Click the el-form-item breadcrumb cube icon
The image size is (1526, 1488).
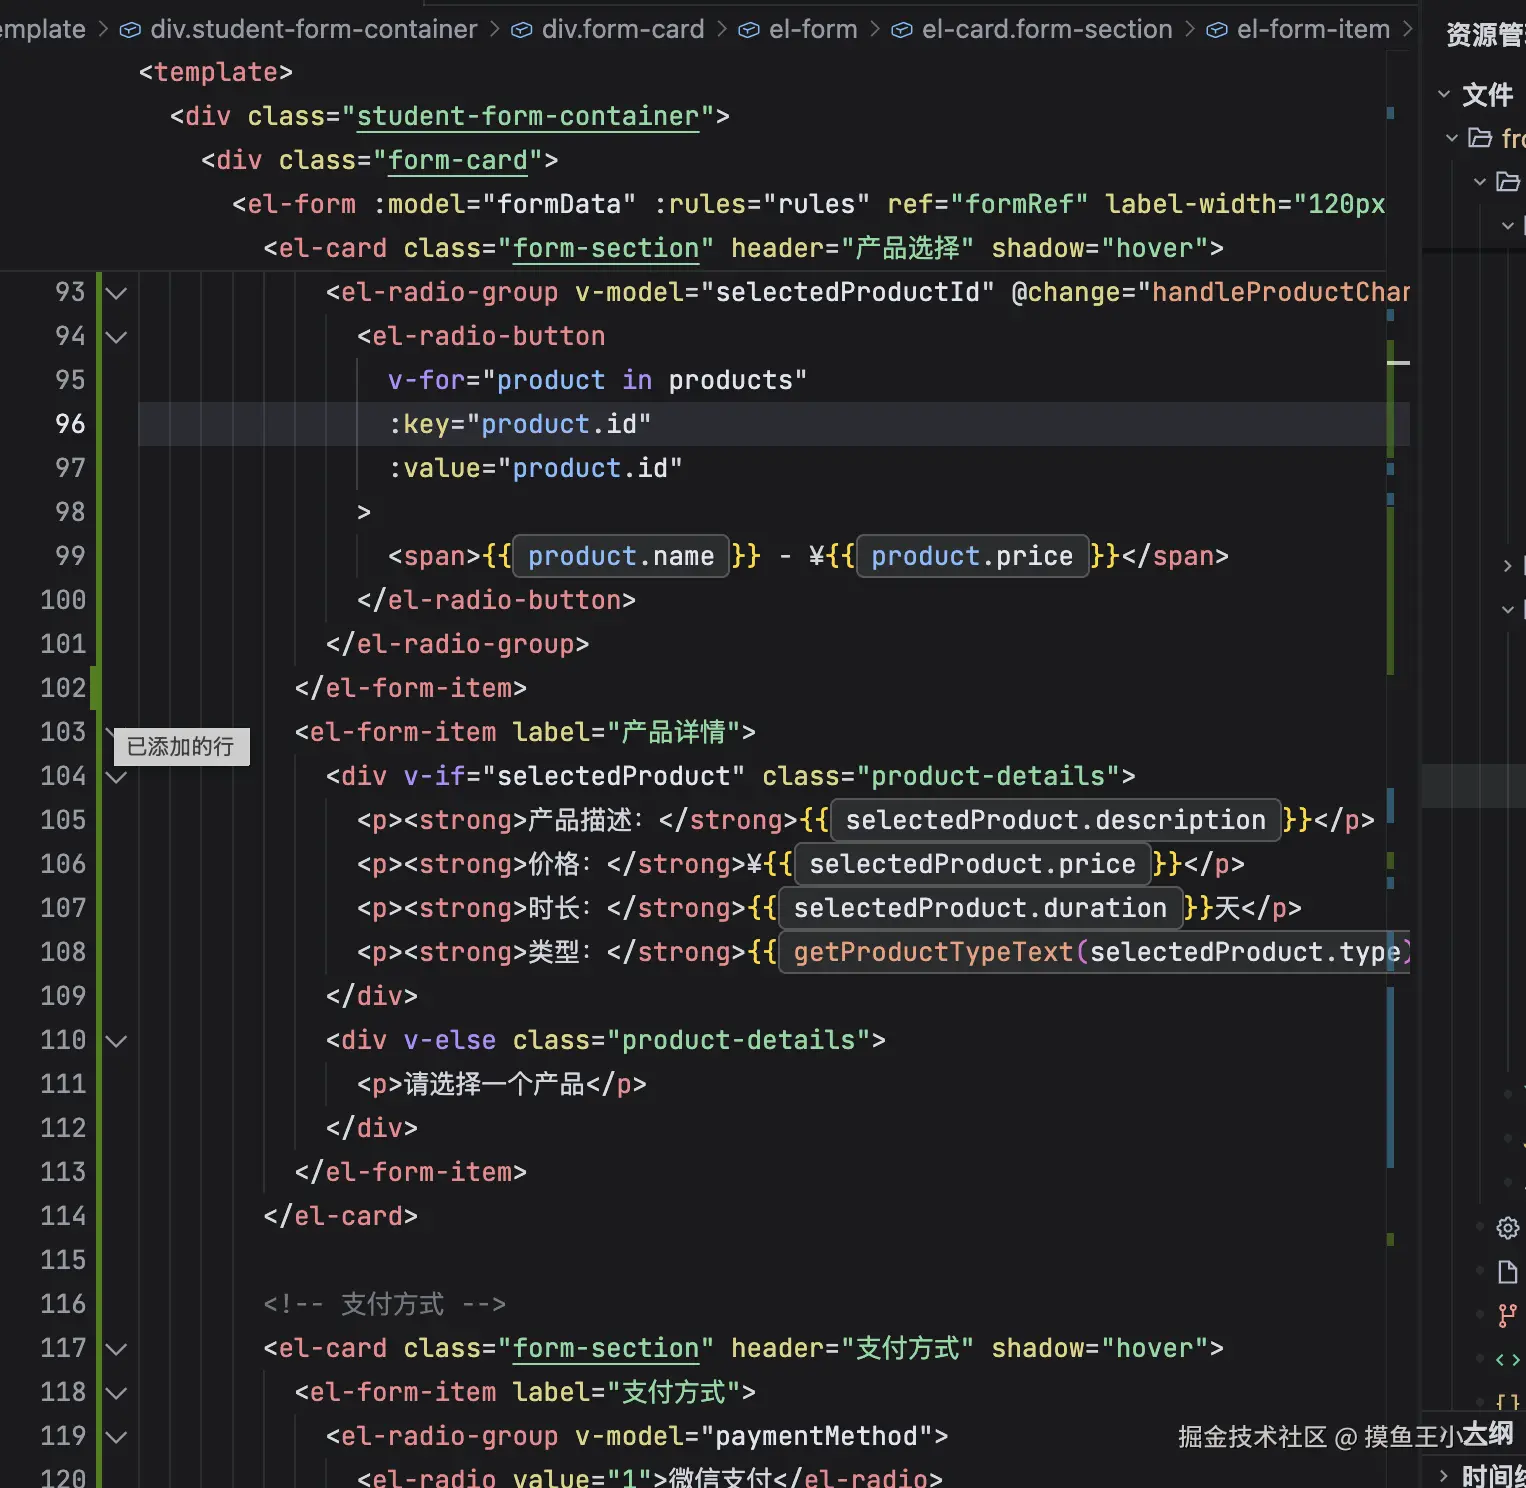click(x=1216, y=30)
